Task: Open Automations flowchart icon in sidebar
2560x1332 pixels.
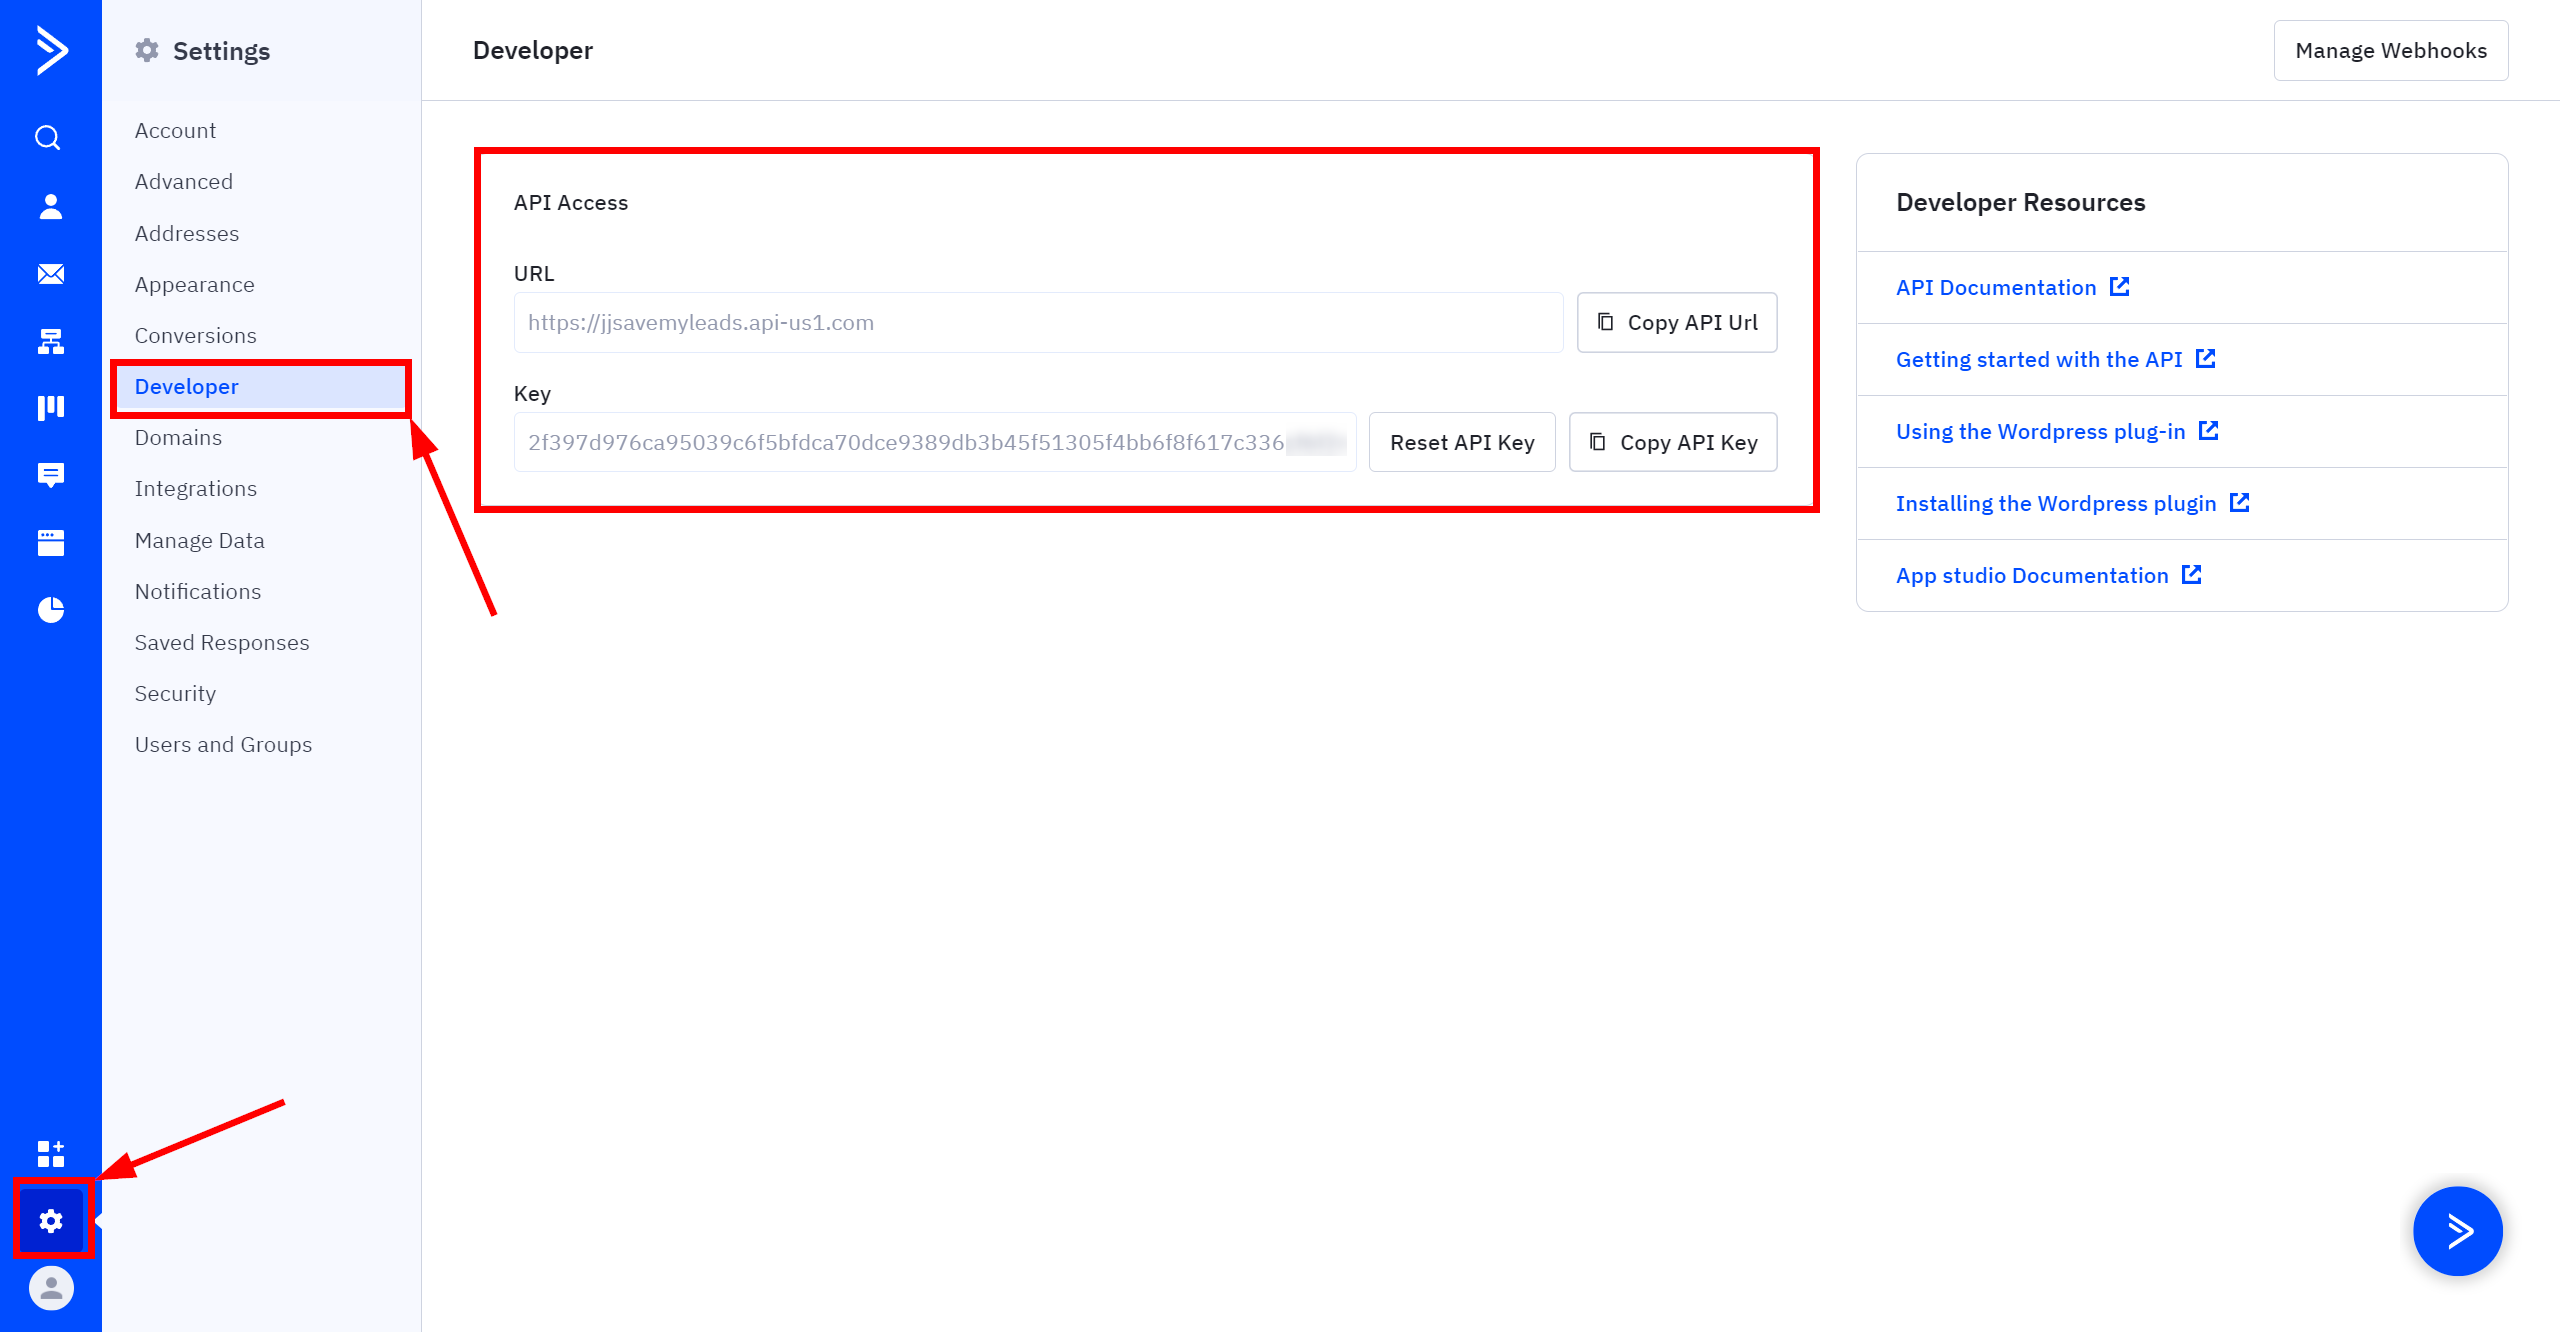Action: pyautogui.click(x=51, y=342)
